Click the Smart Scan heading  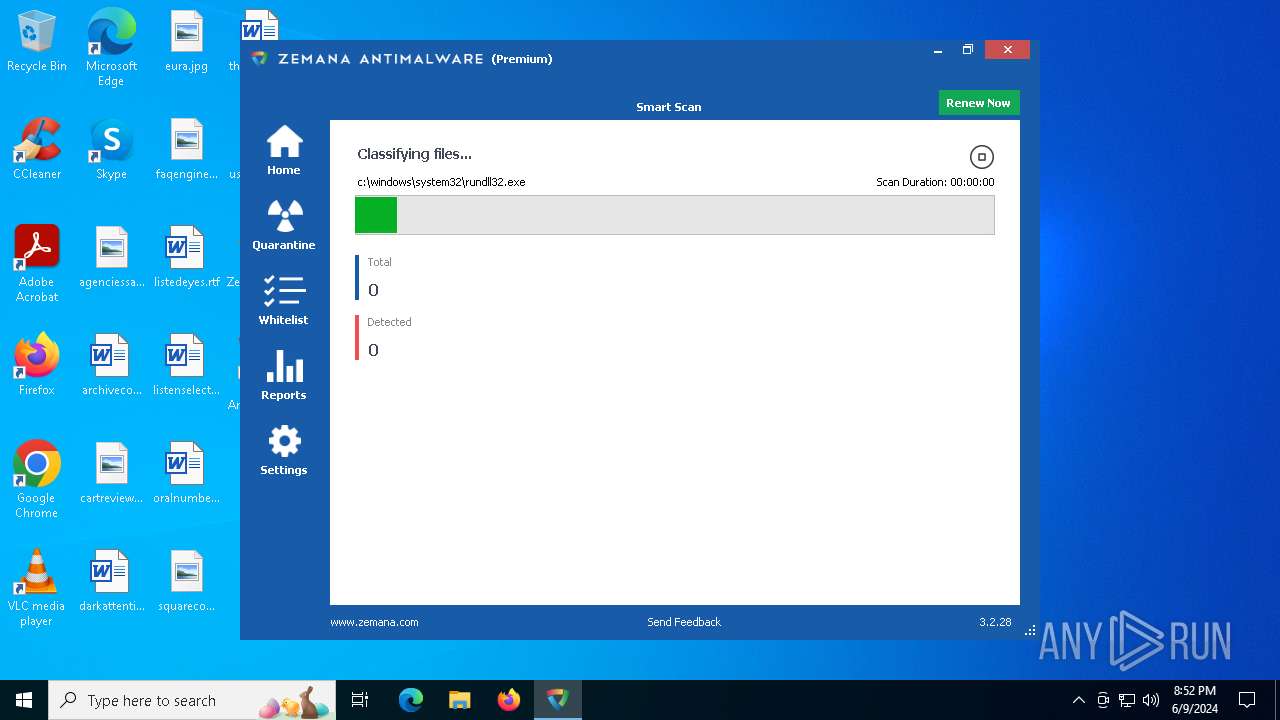click(669, 107)
